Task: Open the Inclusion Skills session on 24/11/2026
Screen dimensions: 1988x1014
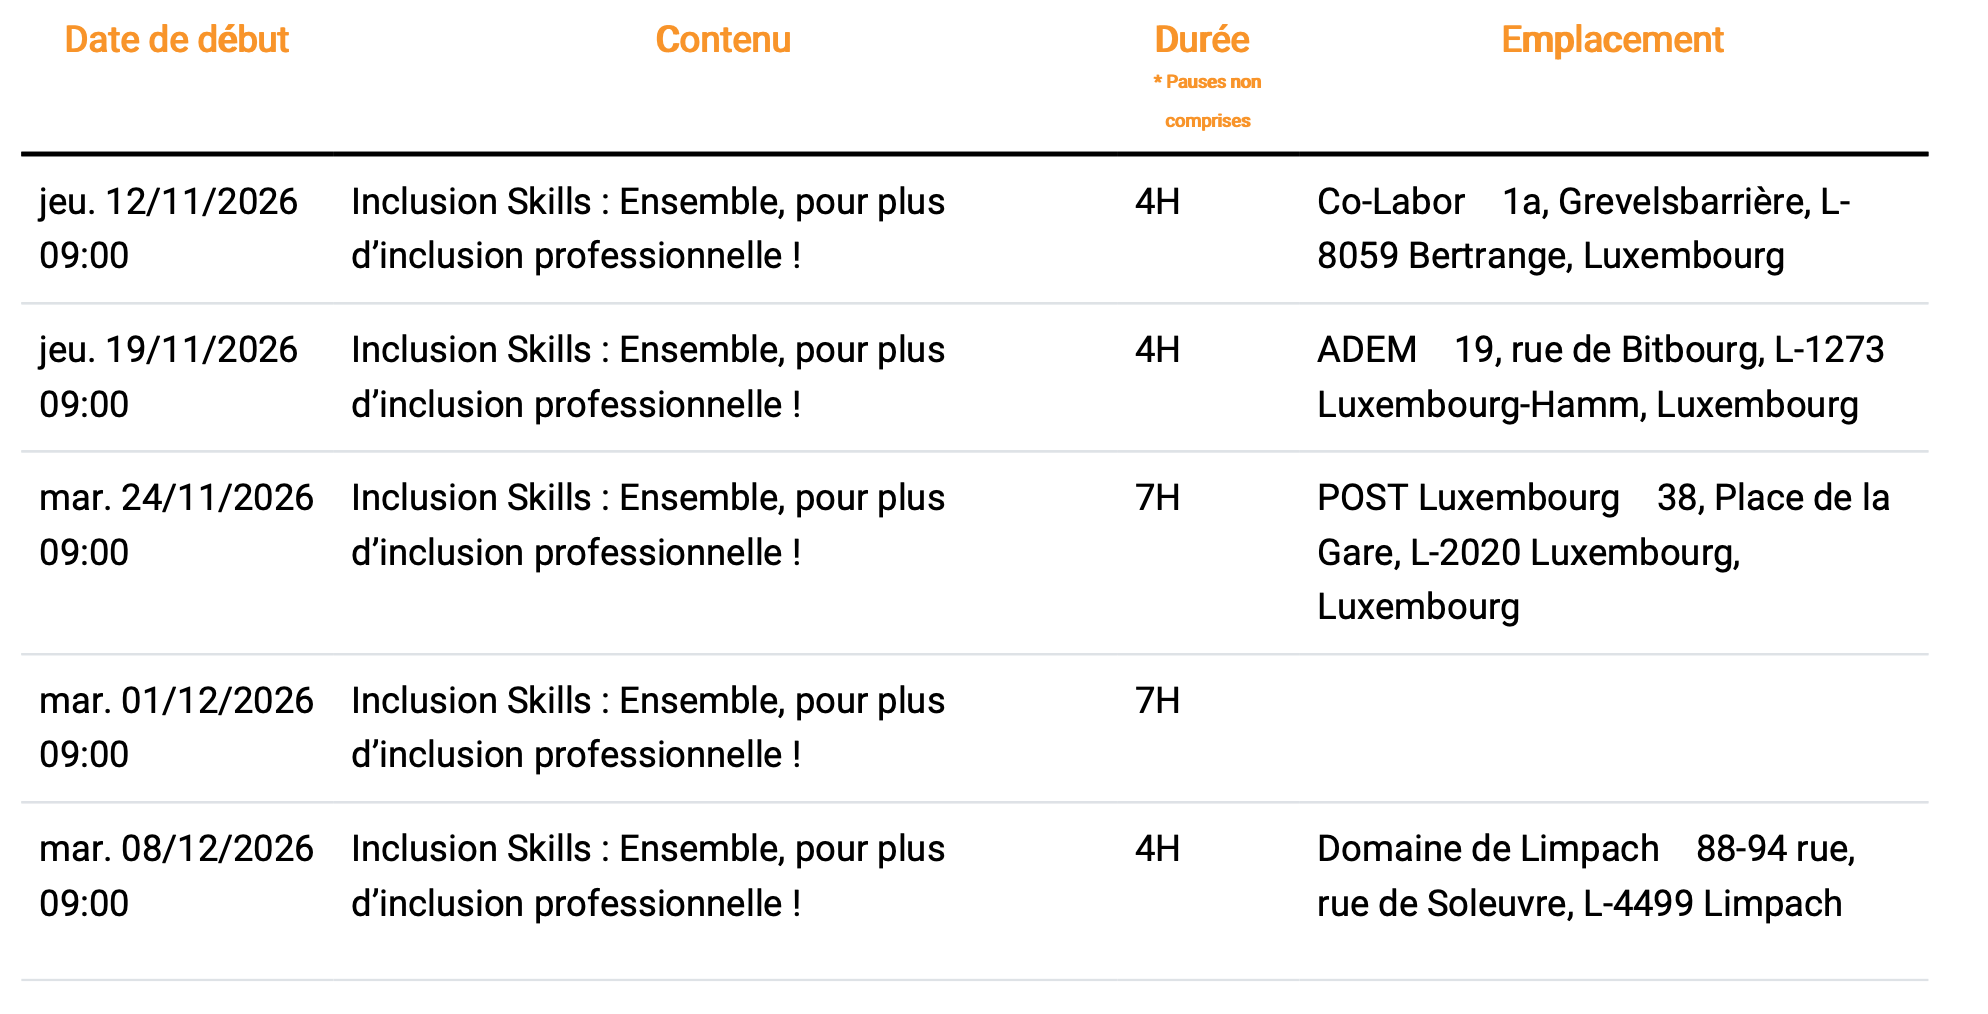Action: click(647, 525)
